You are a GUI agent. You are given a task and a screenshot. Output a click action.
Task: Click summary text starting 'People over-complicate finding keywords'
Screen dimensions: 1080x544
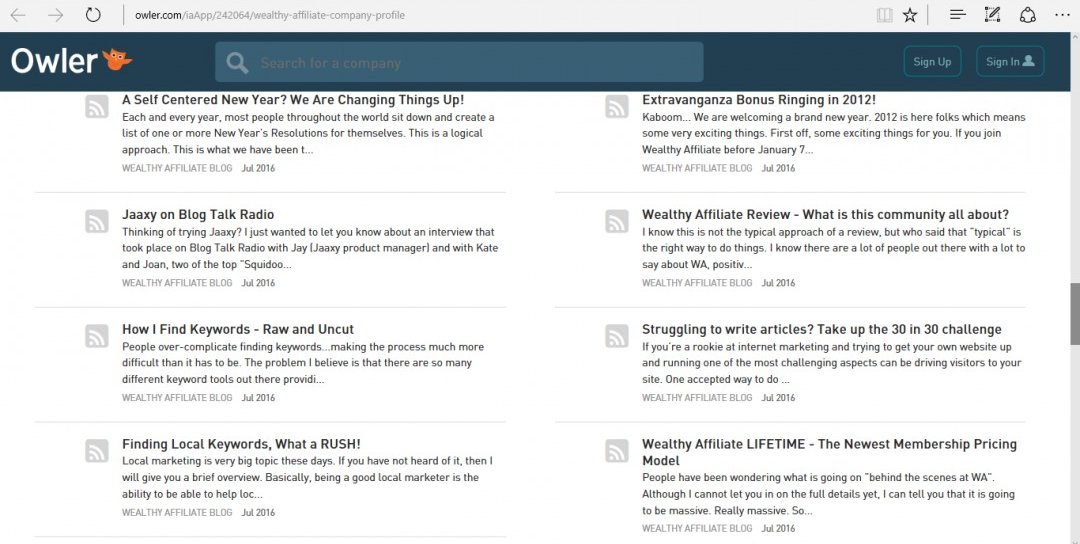pos(303,363)
